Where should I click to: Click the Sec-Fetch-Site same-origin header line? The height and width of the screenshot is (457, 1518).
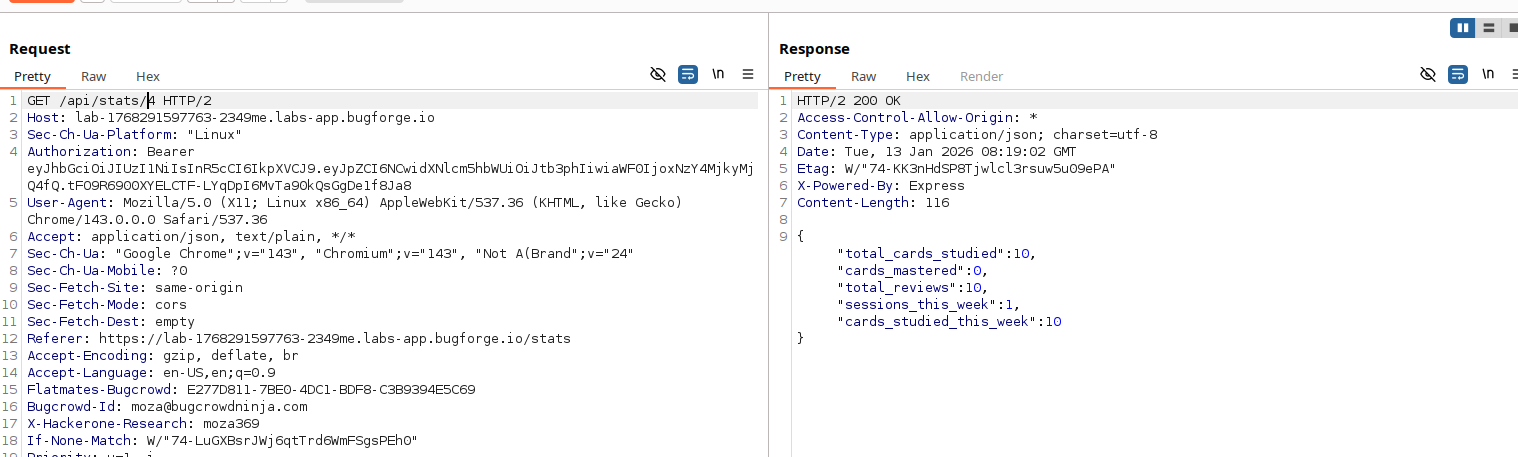135,288
